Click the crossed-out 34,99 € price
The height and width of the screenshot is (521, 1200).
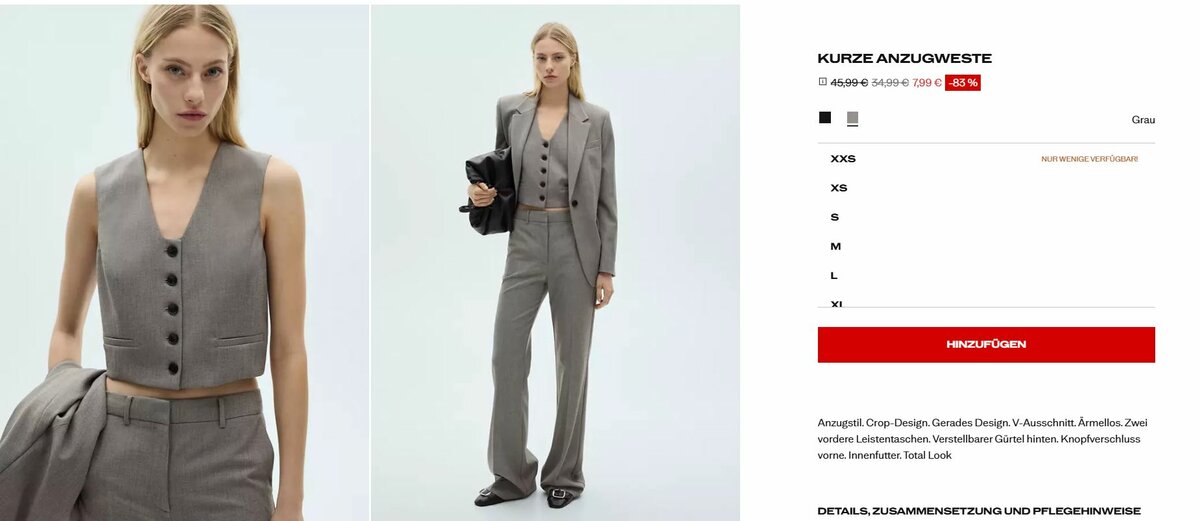coord(890,83)
